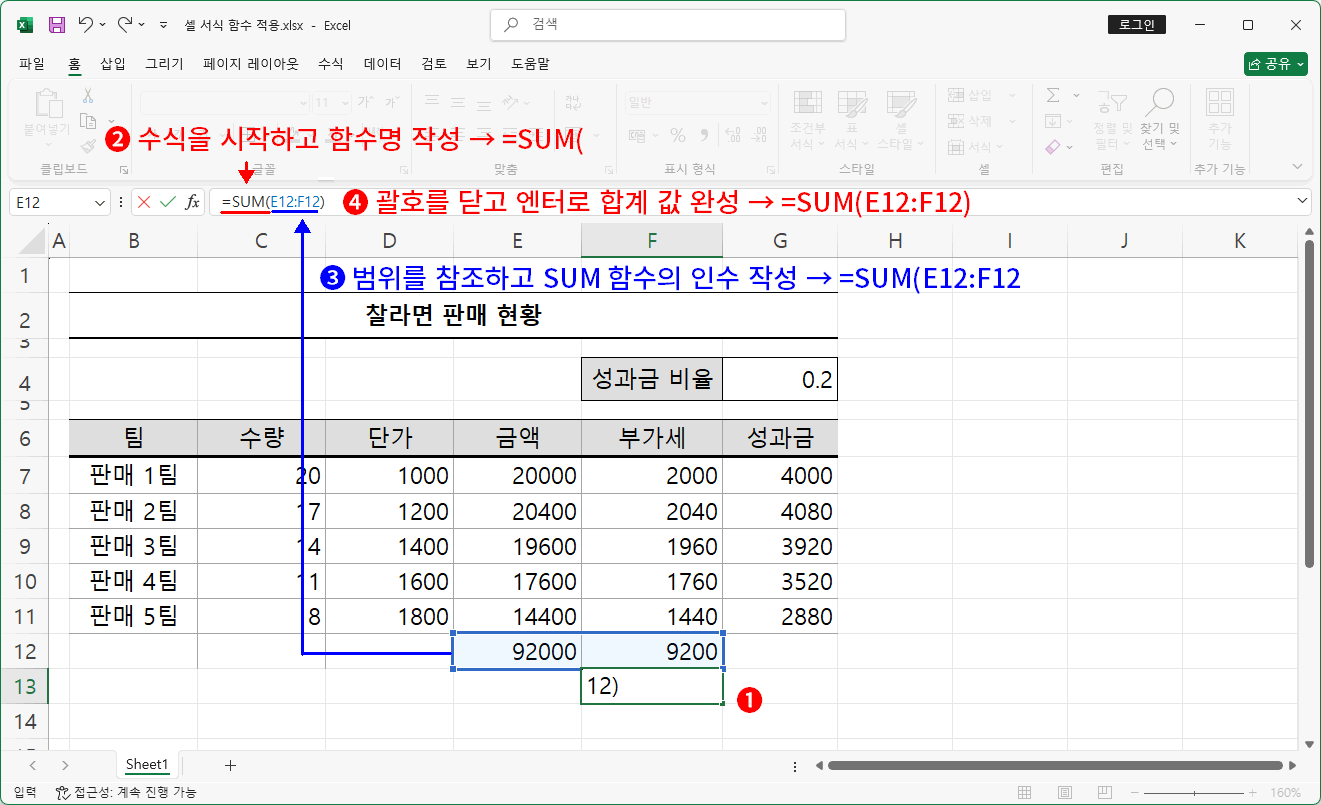Click the AutoSum sigma icon

[x=1053, y=96]
